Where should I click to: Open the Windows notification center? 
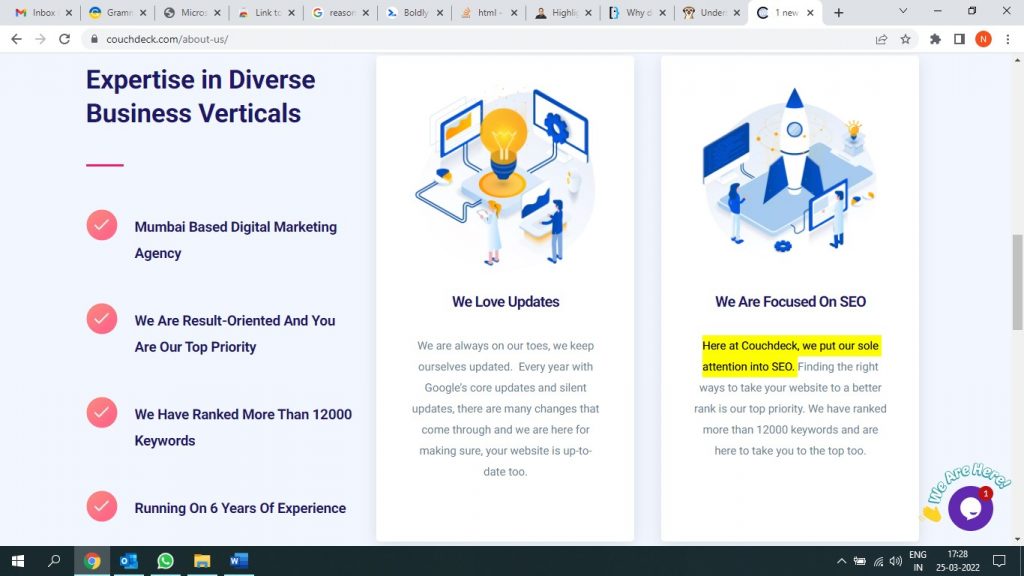tap(999, 561)
